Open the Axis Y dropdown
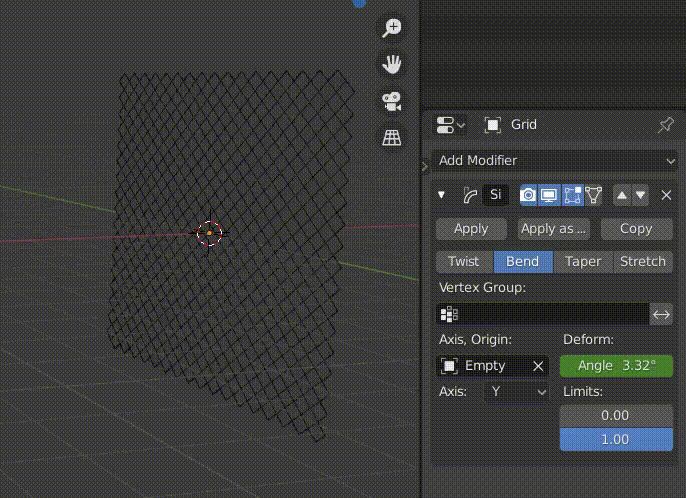 coord(516,392)
